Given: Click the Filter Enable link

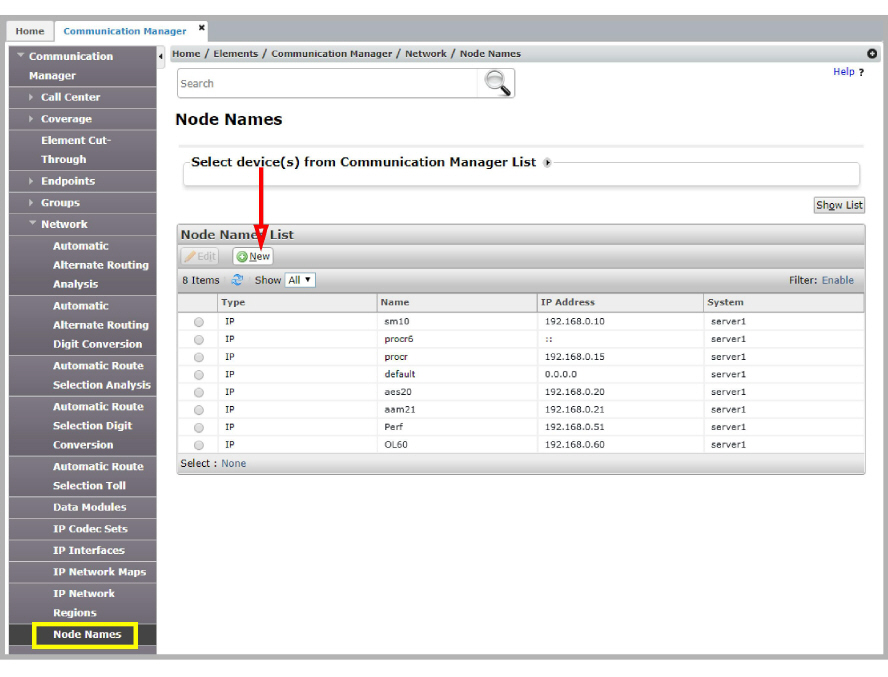Looking at the screenshot, I should pyautogui.click(x=838, y=280).
